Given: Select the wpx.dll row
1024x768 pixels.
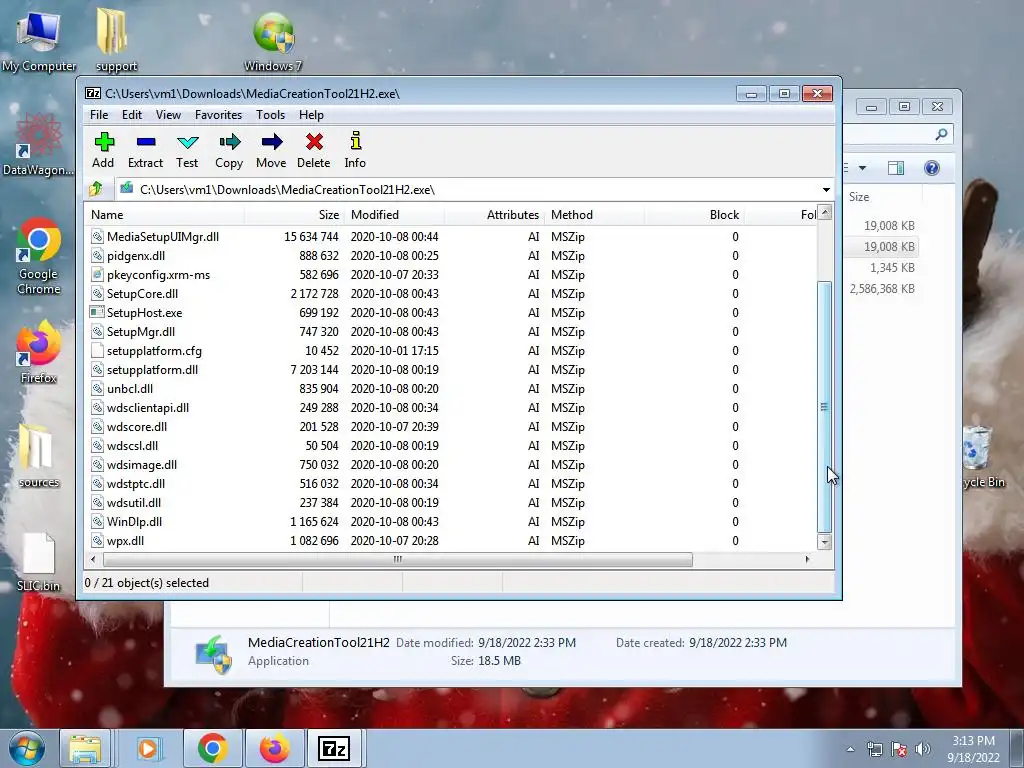Looking at the screenshot, I should point(451,540).
